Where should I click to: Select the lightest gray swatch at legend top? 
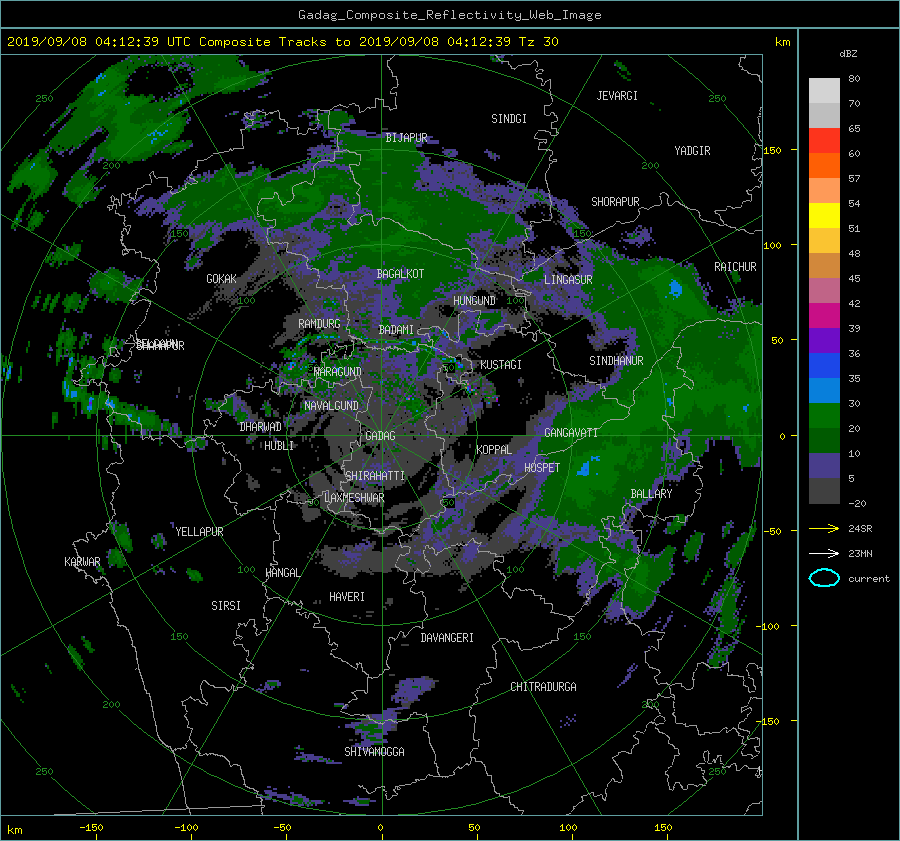pos(824,90)
